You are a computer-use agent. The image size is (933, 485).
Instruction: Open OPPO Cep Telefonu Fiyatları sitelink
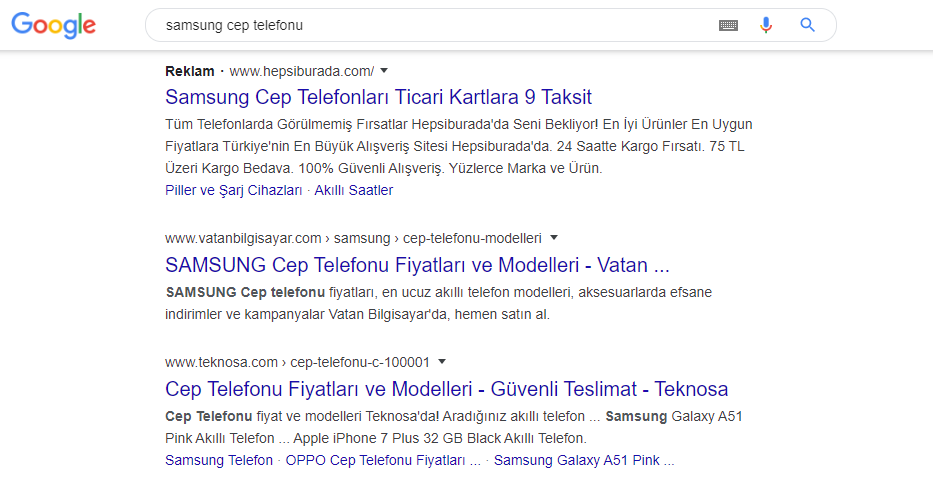click(x=383, y=461)
